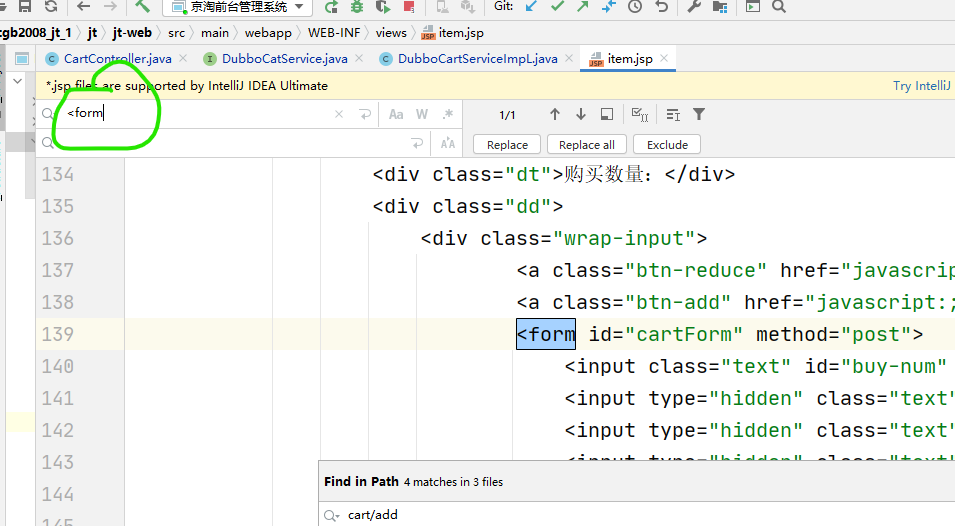This screenshot has height=526, width=955.
Task: Toggle Words (W) search option
Action: (421, 114)
